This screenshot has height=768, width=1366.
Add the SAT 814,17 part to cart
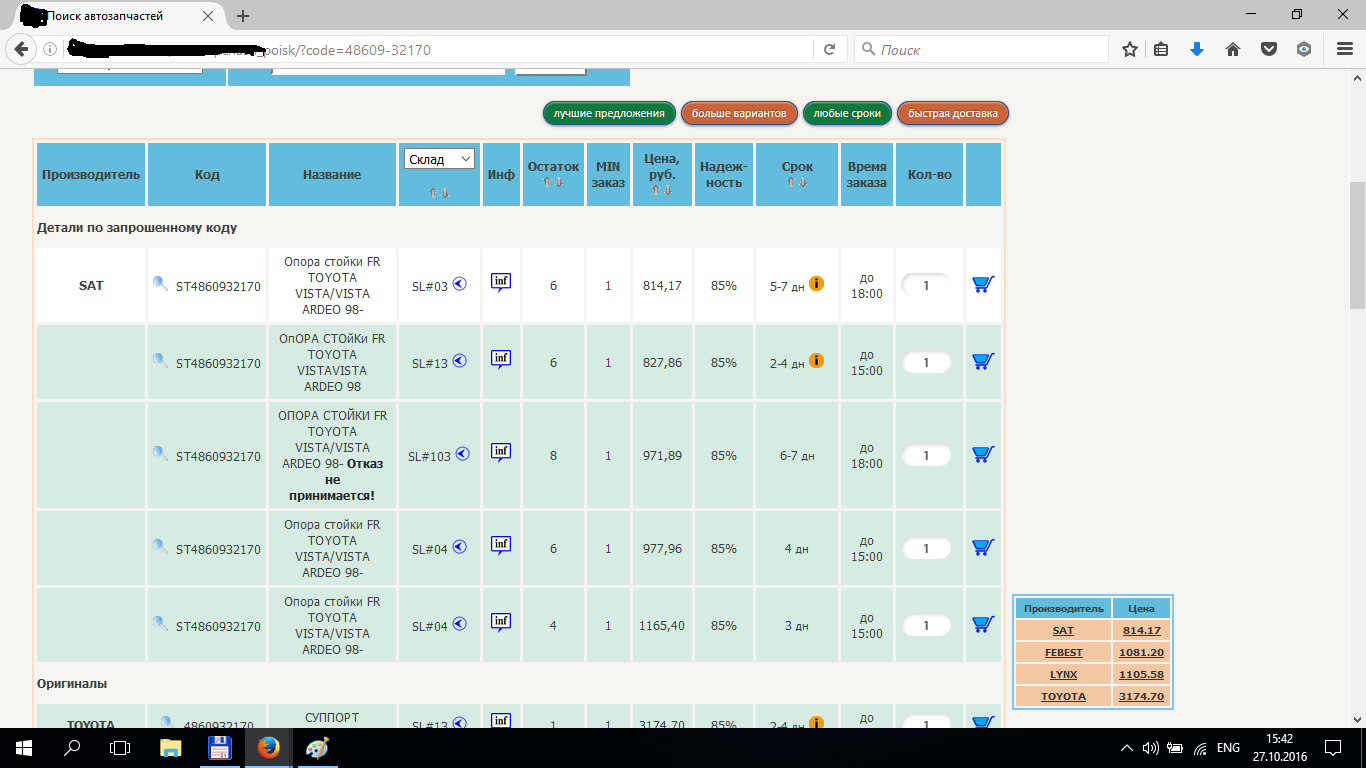click(982, 285)
